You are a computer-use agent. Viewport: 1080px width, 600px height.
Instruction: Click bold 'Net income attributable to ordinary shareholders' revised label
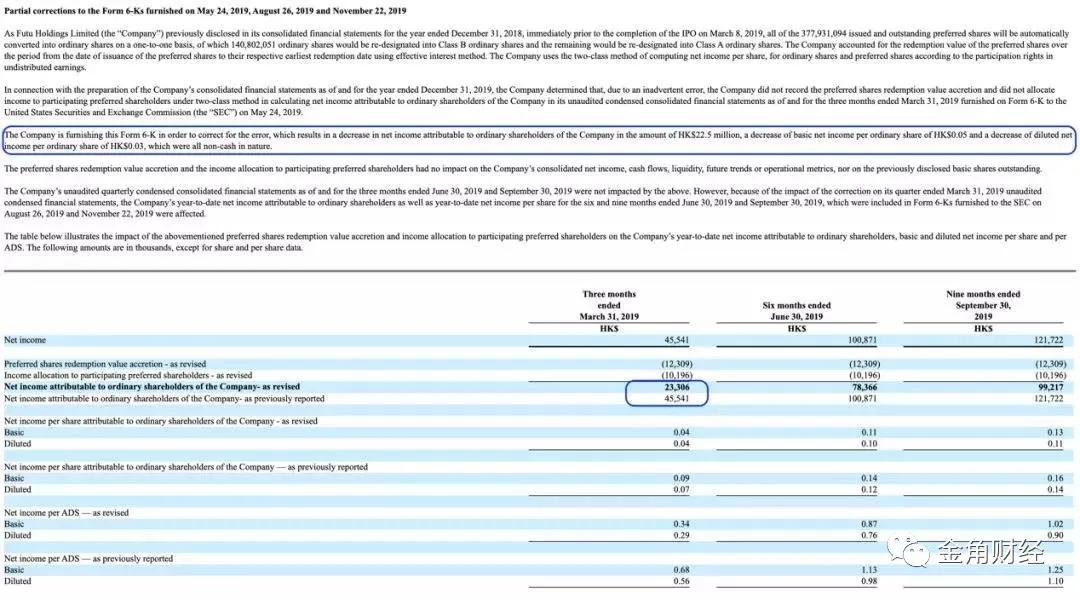point(152,387)
